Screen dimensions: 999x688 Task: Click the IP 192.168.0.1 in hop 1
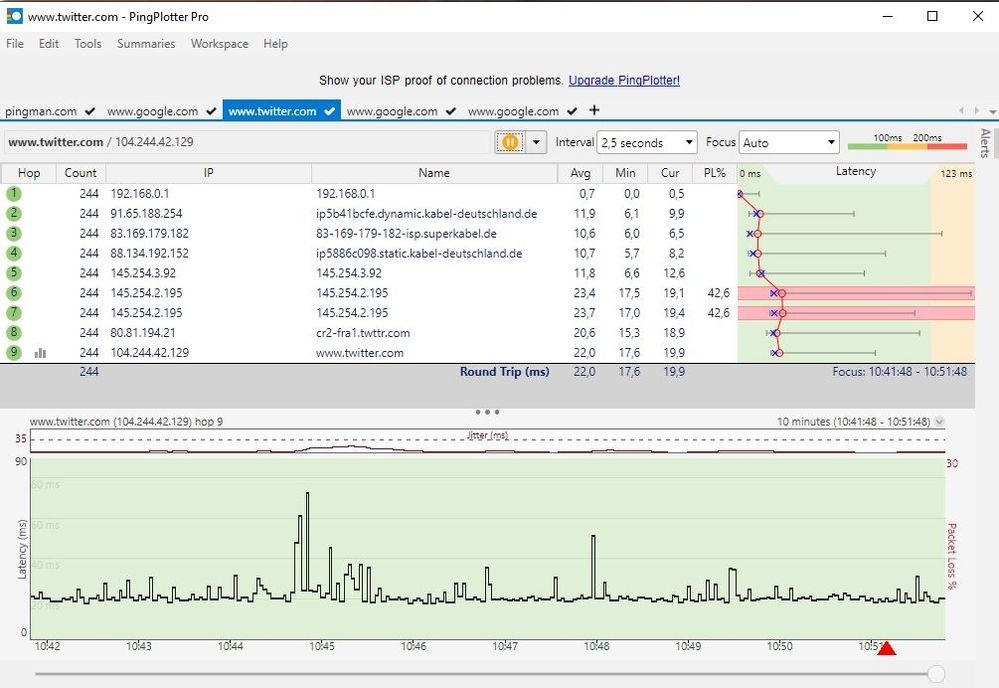140,193
